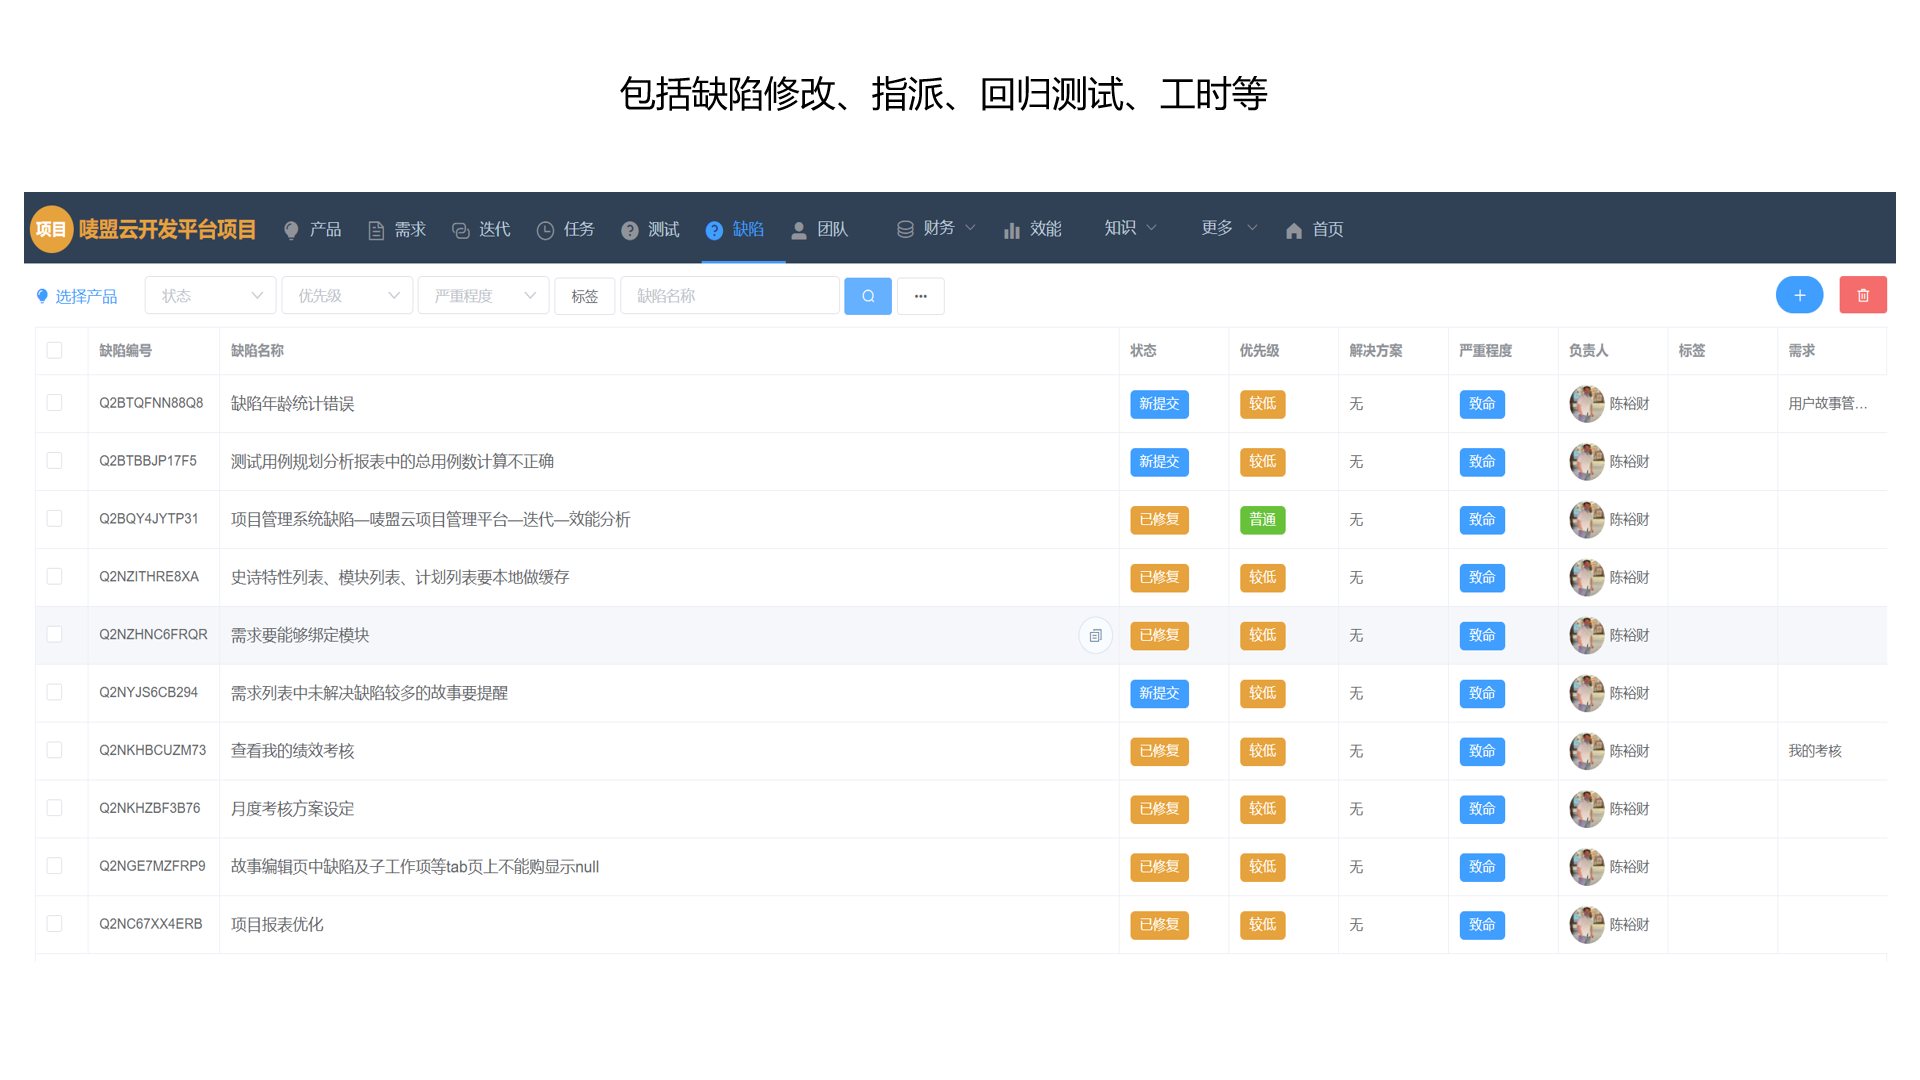
Task: Click the search magnifier icon beside 缺陷名称
Action: pos(867,295)
